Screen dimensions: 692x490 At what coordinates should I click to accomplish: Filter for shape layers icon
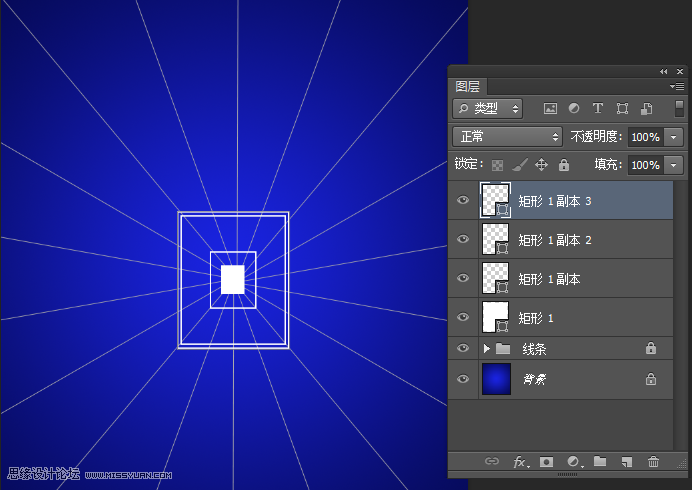[622, 109]
